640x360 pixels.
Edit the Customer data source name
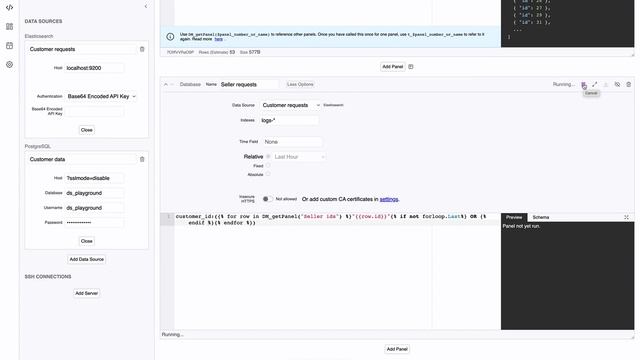click(x=81, y=159)
